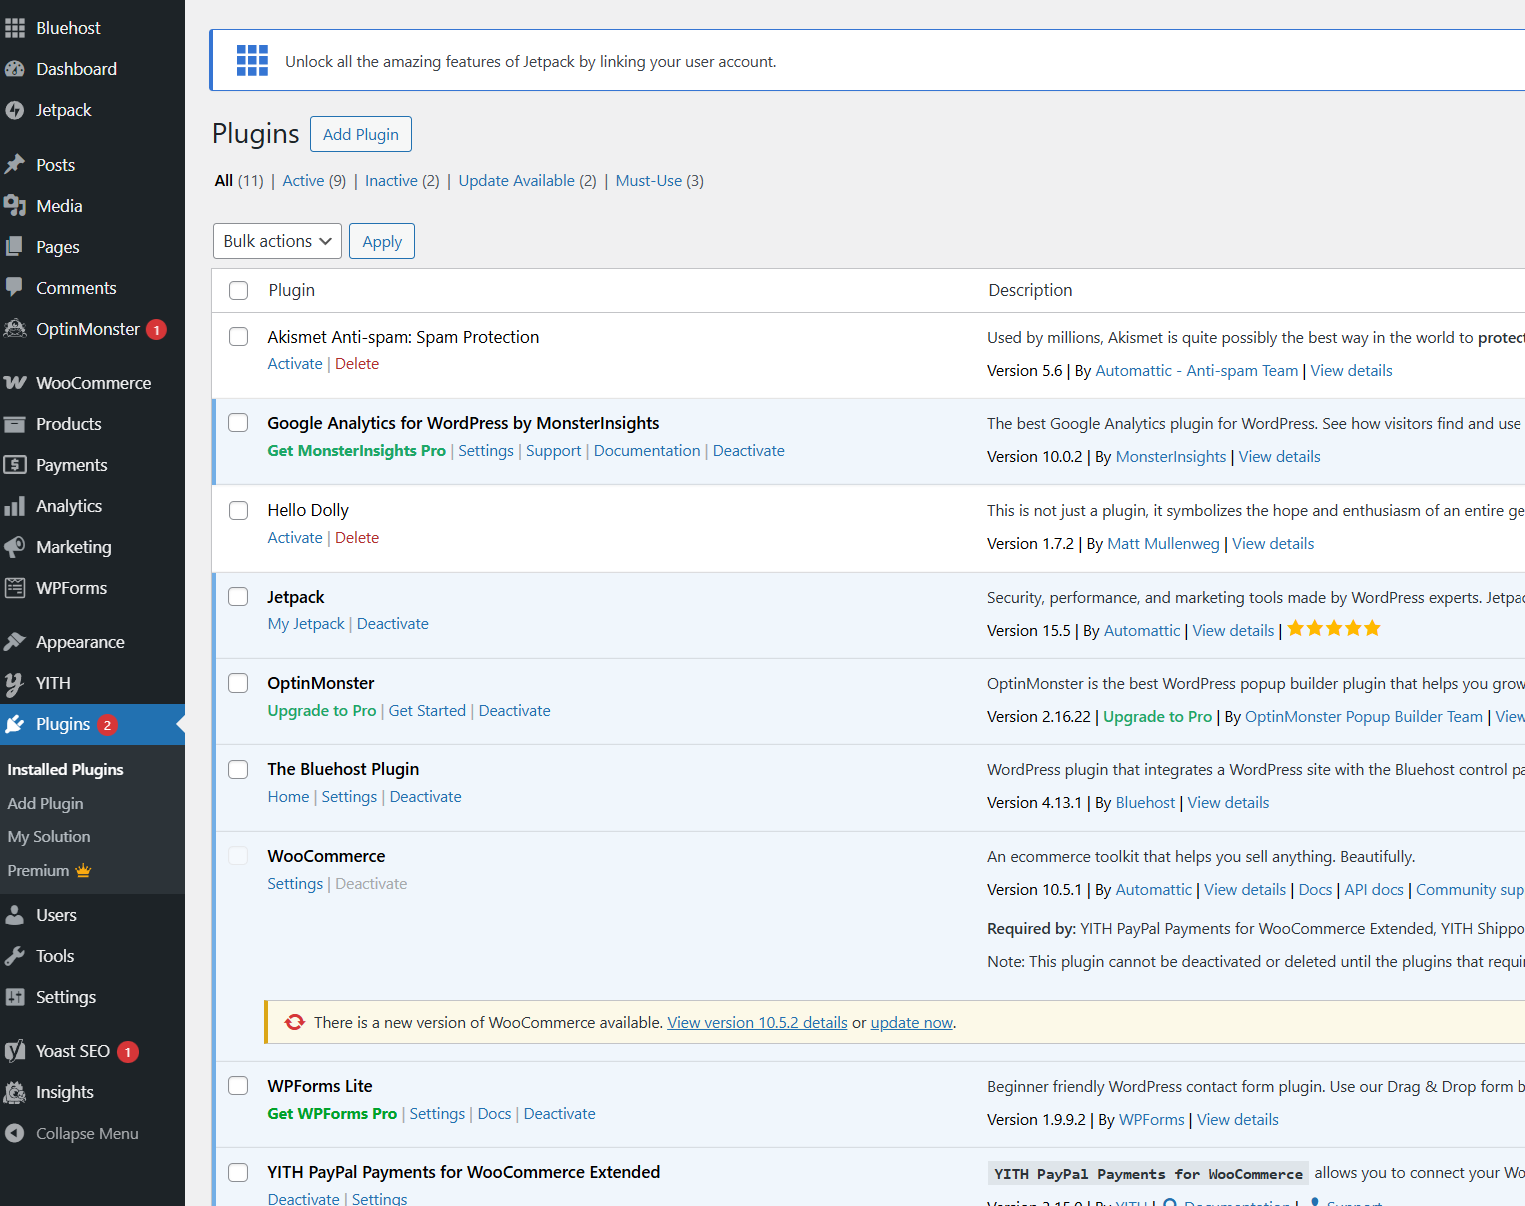Viewport: 1525px width, 1206px height.
Task: Click the Tools wrench icon
Action: pos(15,956)
